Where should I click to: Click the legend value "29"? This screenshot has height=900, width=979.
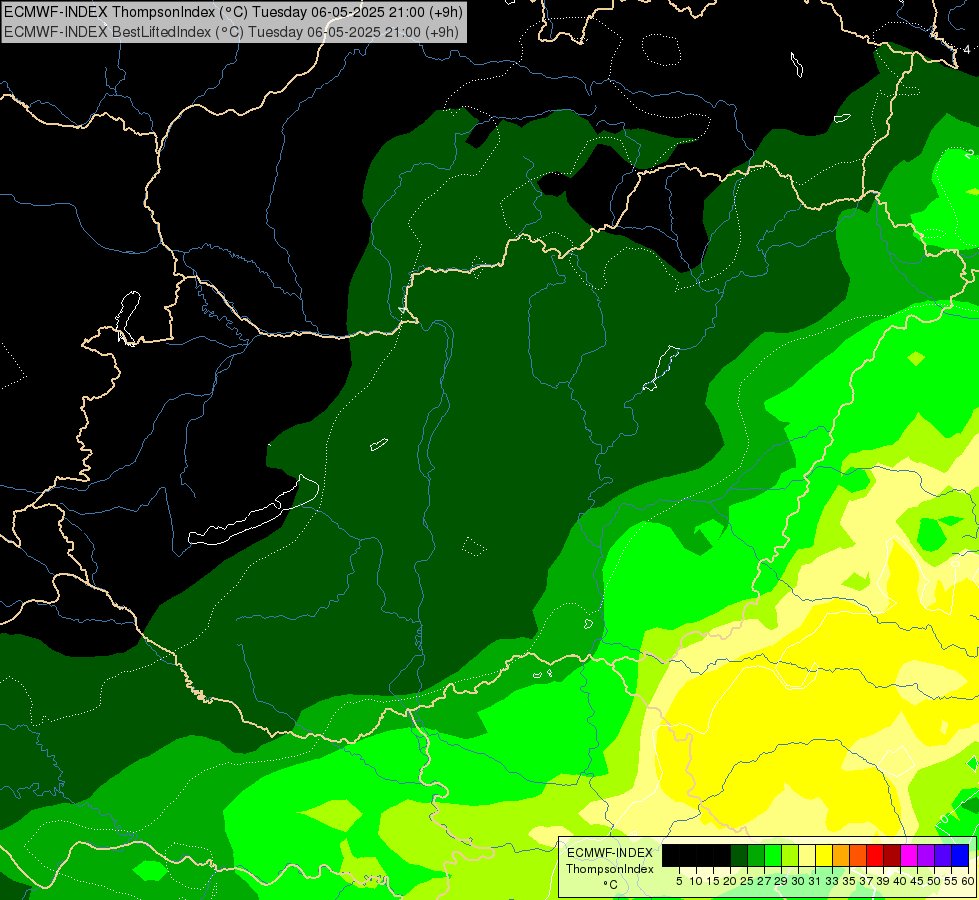click(781, 881)
